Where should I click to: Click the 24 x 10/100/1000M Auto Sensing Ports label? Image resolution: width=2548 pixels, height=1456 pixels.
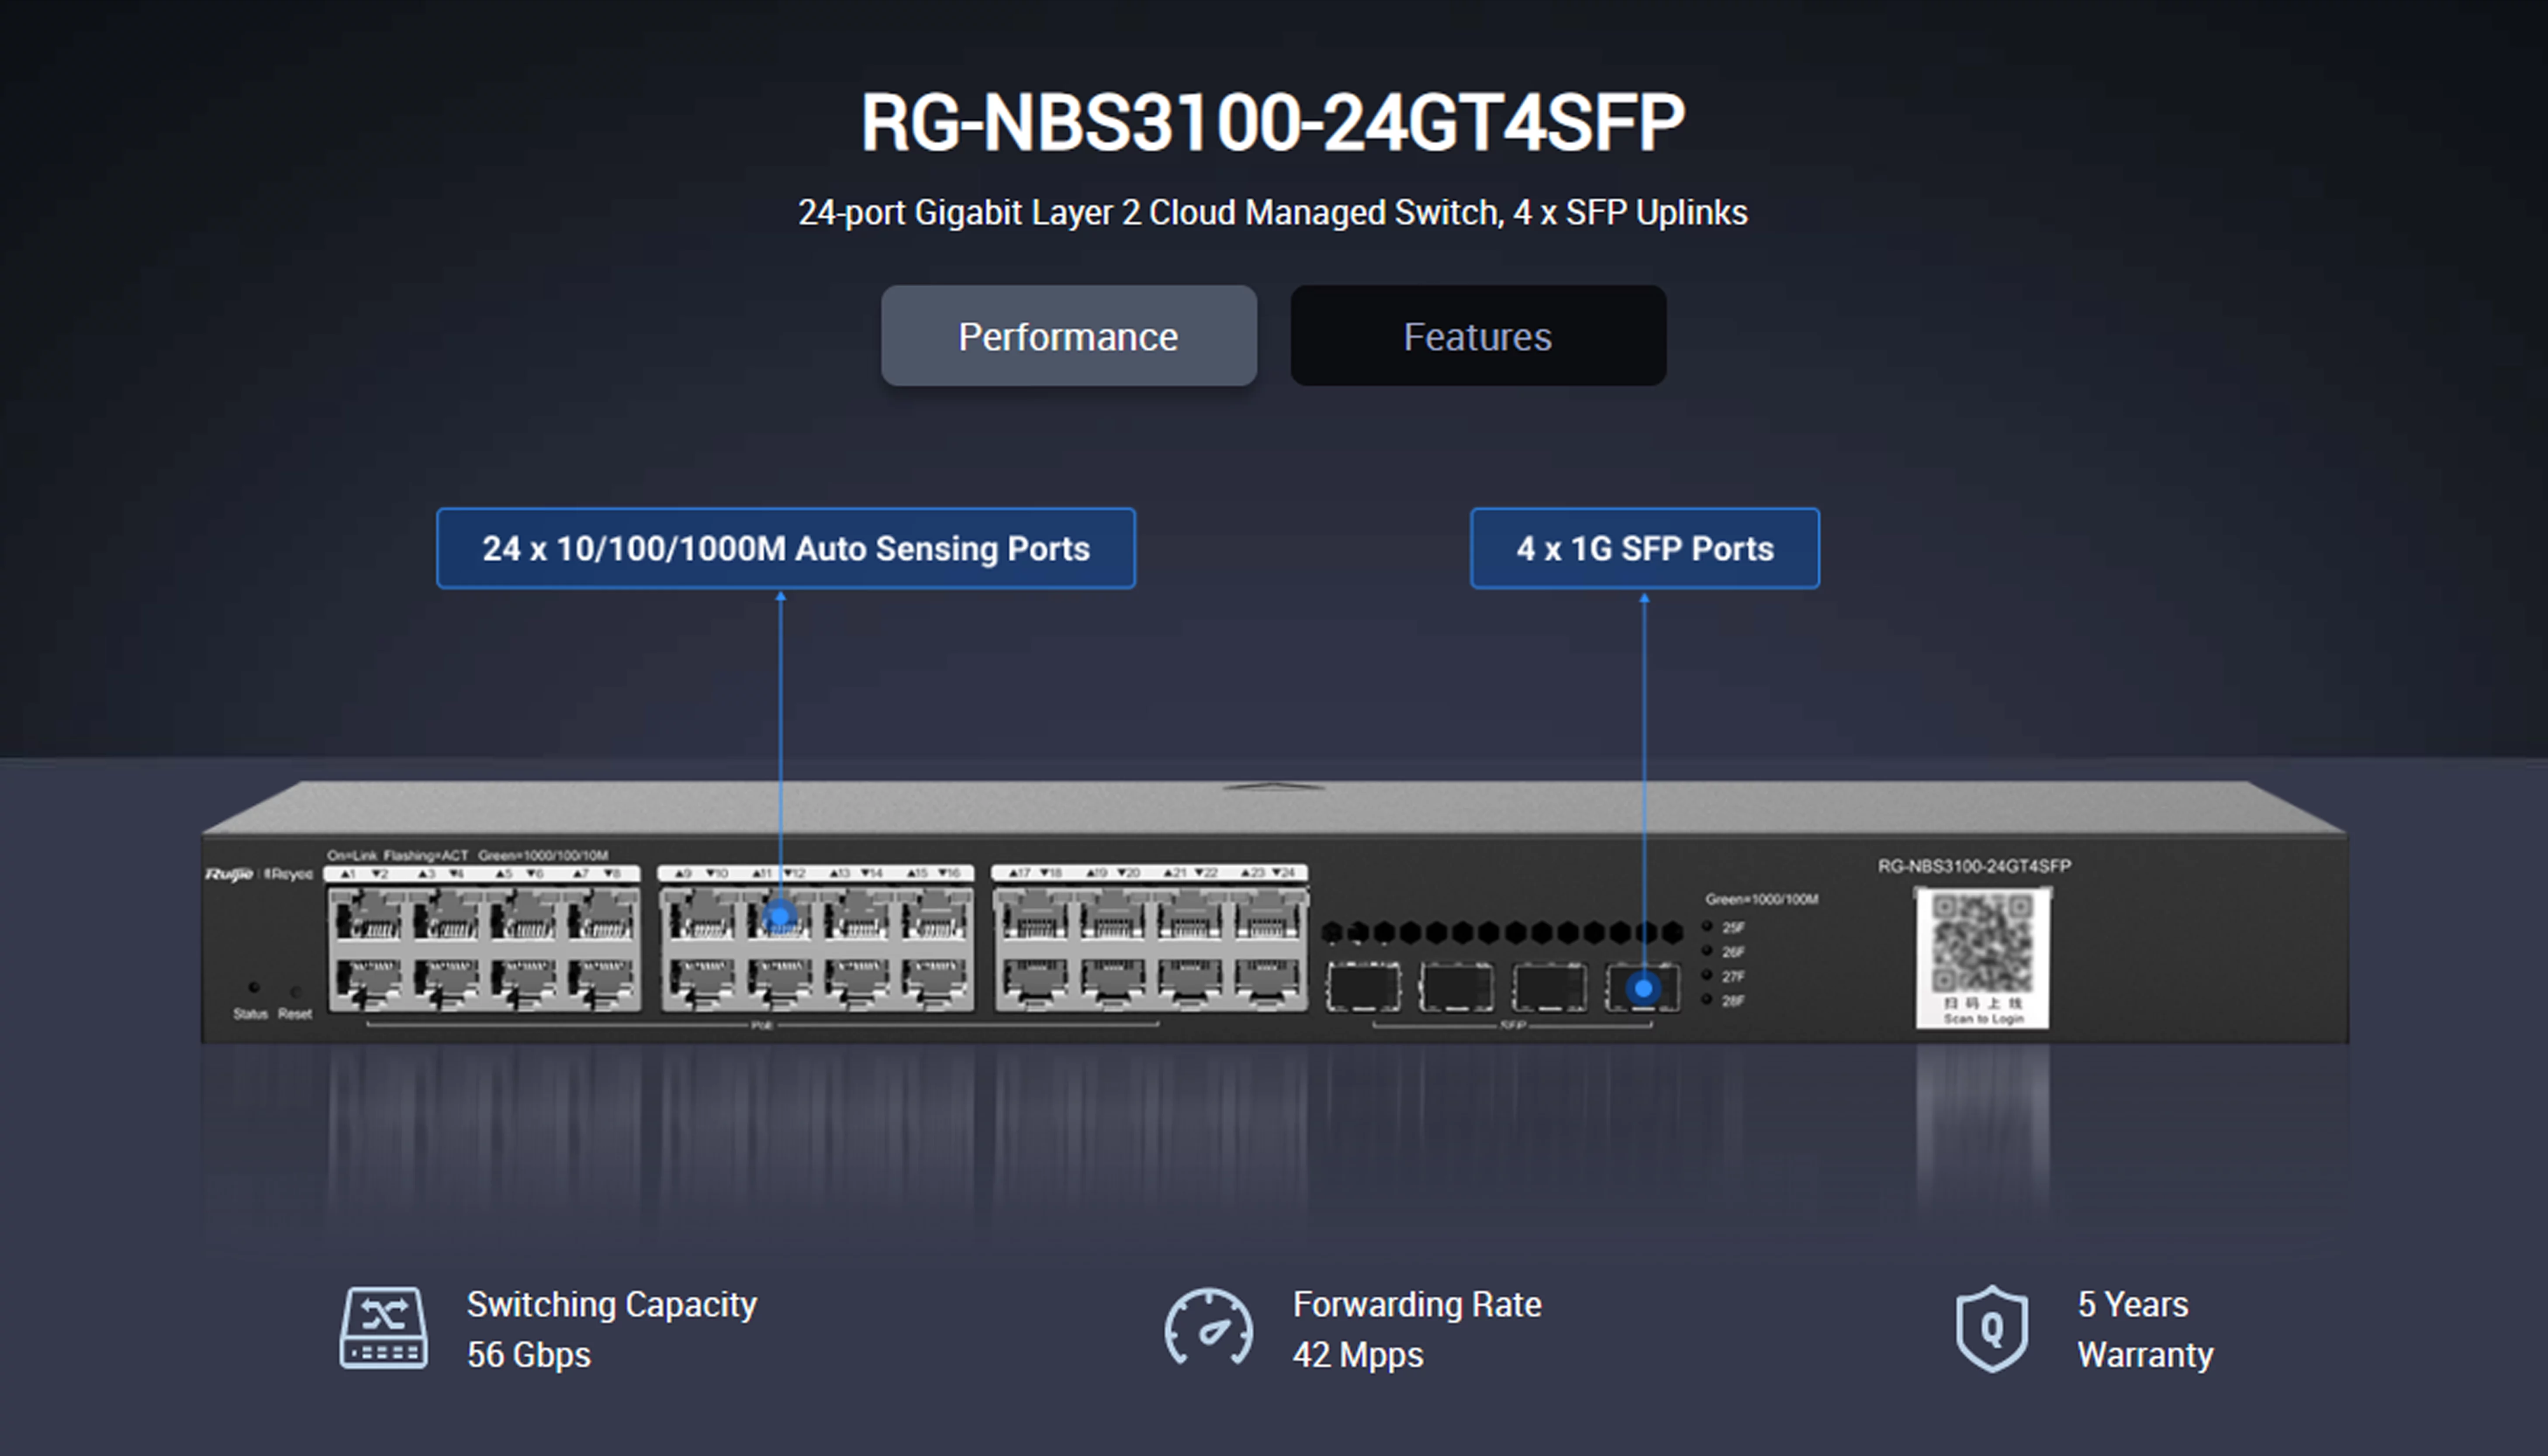[x=786, y=548]
